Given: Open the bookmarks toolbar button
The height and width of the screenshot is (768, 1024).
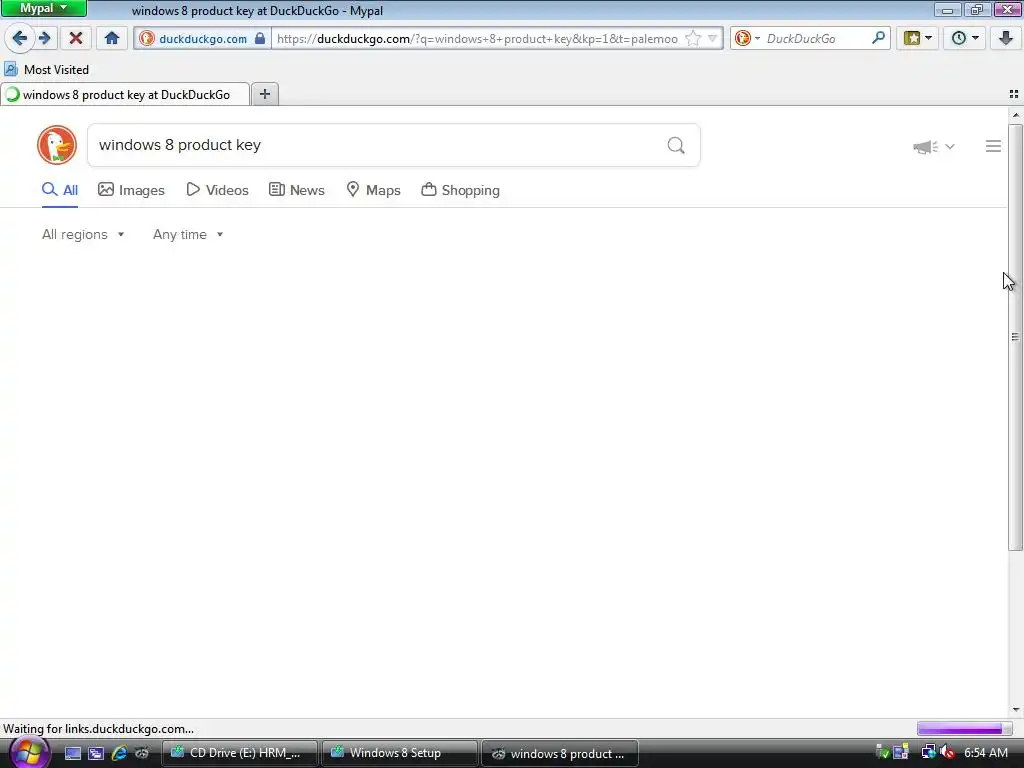Looking at the screenshot, I should click(918, 38).
